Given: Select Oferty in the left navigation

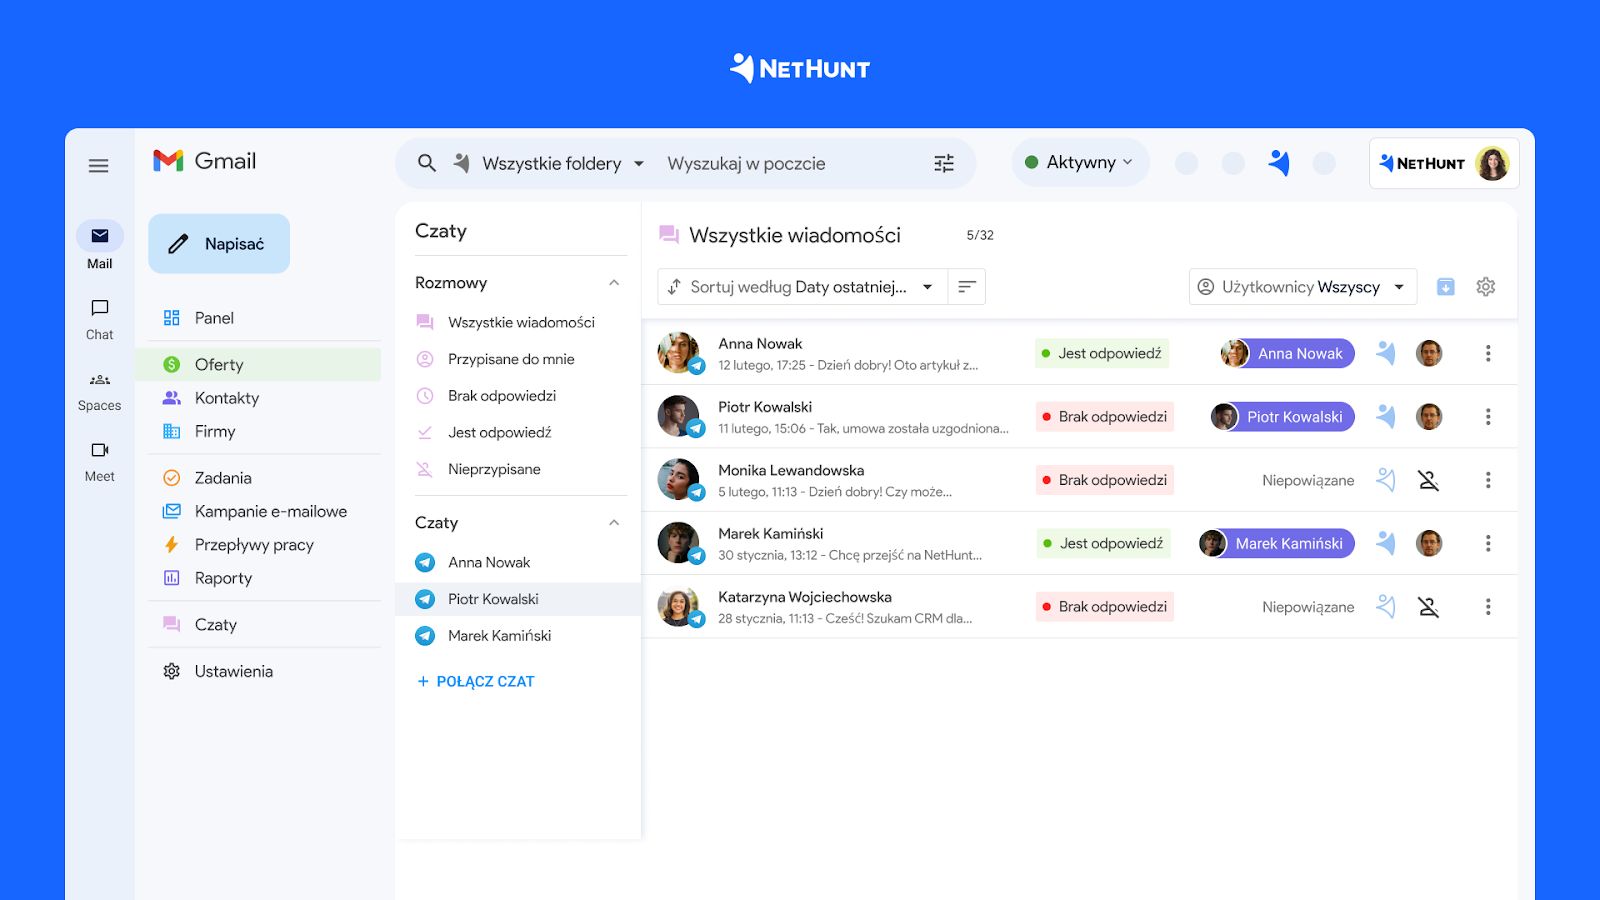Looking at the screenshot, I should [219, 365].
